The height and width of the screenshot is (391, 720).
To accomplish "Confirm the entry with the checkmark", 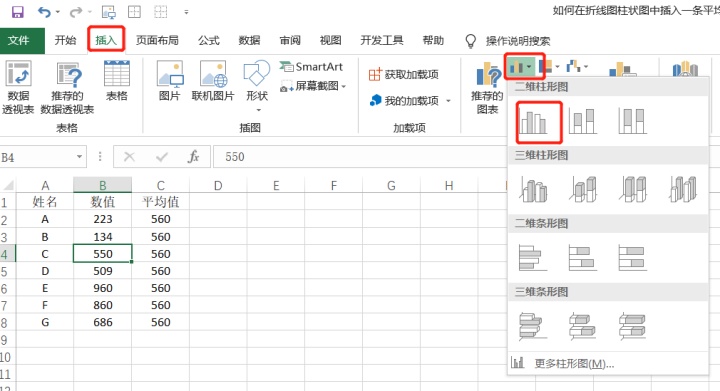I will [162, 157].
